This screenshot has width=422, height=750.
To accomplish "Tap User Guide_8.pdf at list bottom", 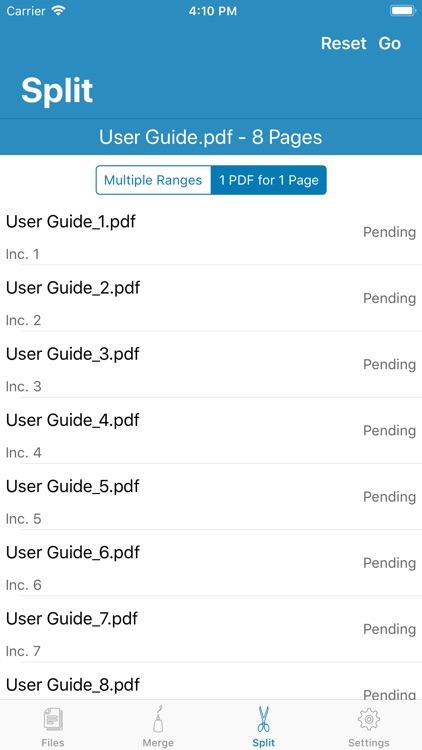I will pos(211,681).
